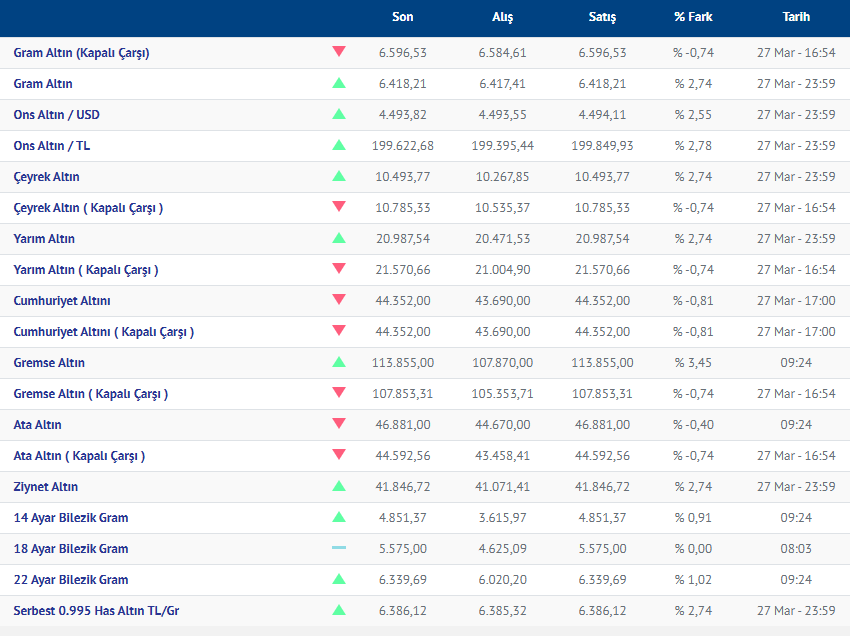Open the Gram Altın link
The height and width of the screenshot is (636, 850).
click(43, 84)
